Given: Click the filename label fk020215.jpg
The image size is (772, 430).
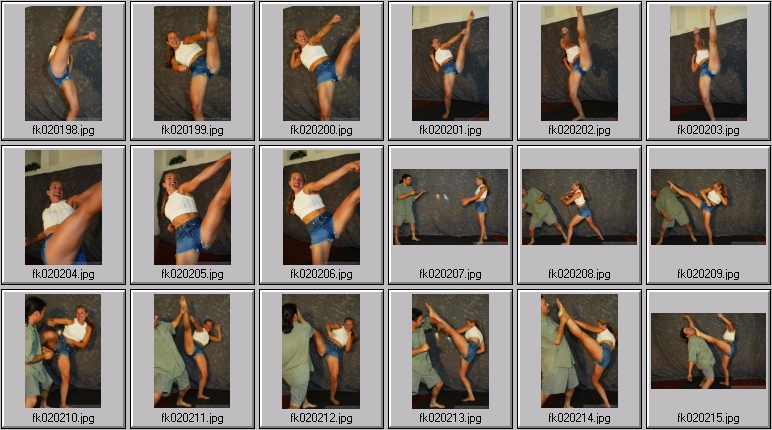Looking at the screenshot, I should tap(708, 418).
